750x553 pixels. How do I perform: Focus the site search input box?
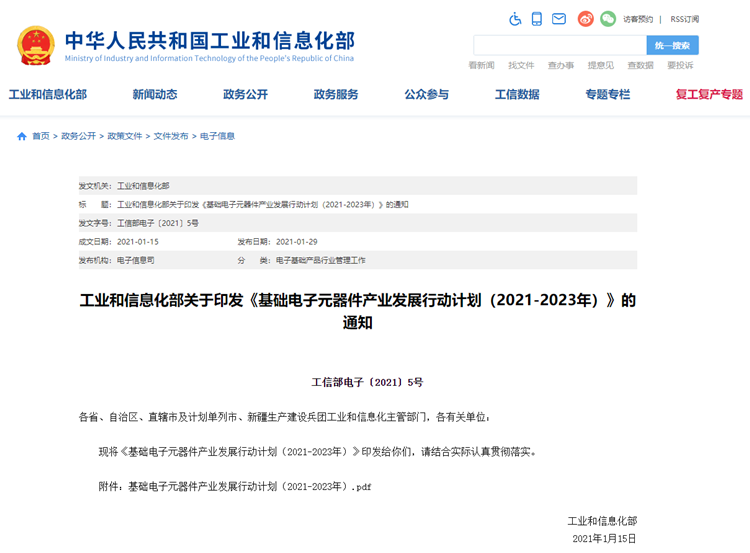point(559,45)
